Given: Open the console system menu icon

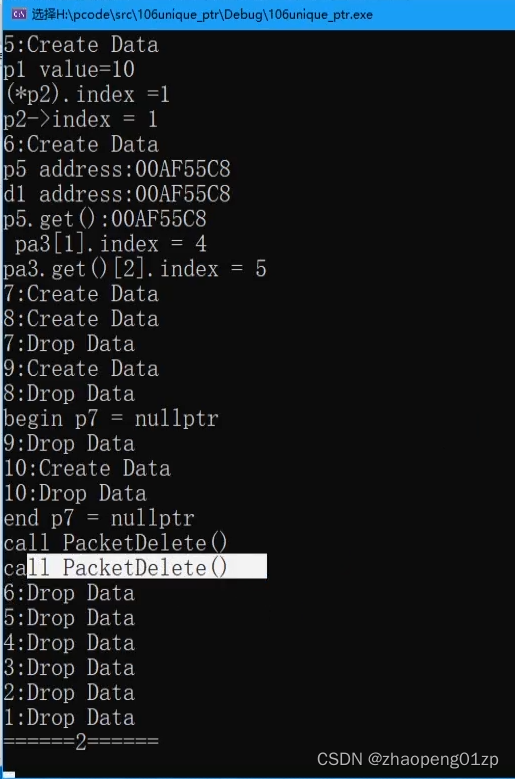Looking at the screenshot, I should point(19,14).
